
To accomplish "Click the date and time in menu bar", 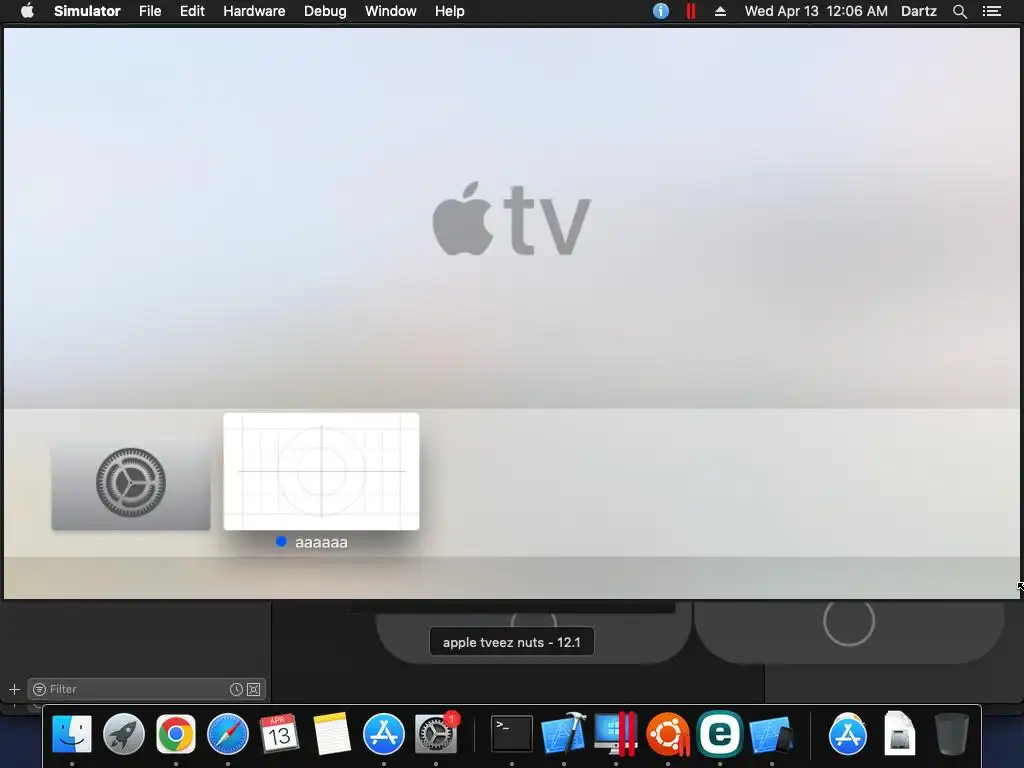I will 816,11.
